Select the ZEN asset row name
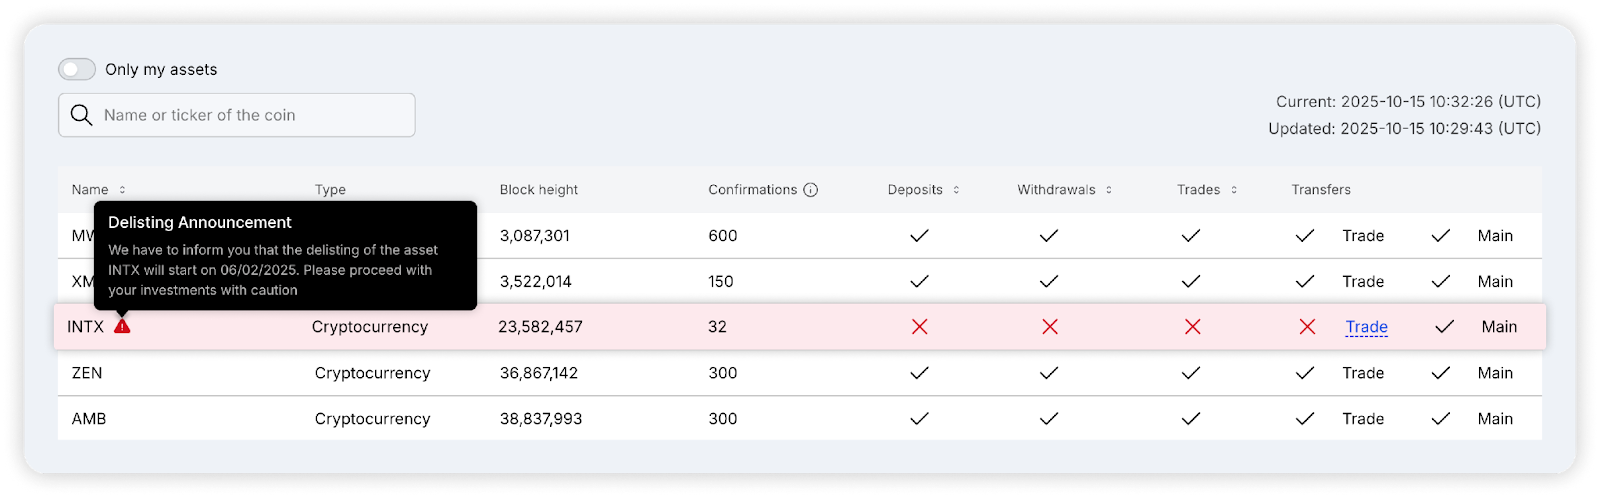The height and width of the screenshot is (498, 1600). click(87, 373)
